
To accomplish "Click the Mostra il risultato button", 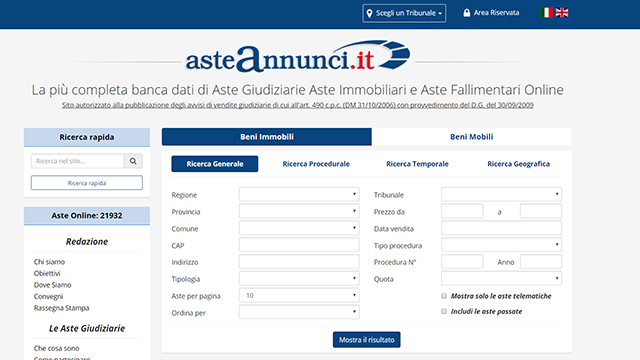I will [x=367, y=340].
